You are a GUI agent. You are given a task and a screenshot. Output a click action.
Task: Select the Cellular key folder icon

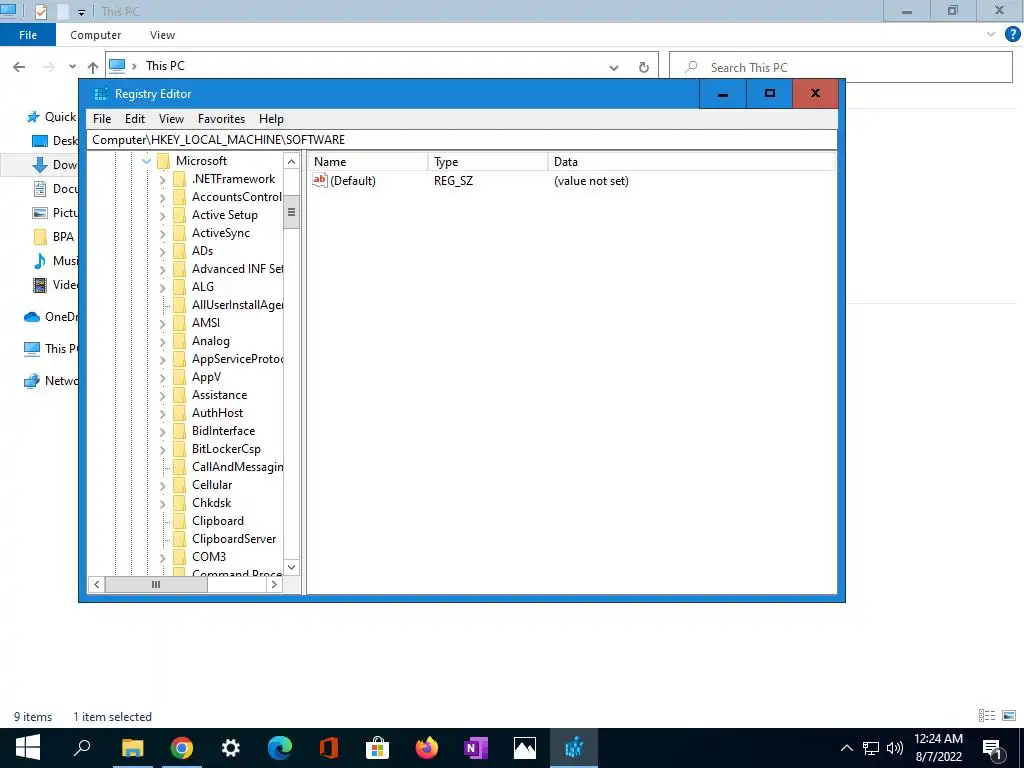pyautogui.click(x=180, y=485)
